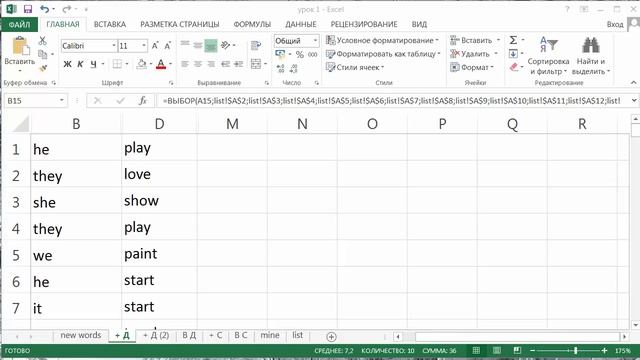Viewport: 640px width, 360px height.
Task: Toggle bold (Ж) formatting
Action: point(67,64)
